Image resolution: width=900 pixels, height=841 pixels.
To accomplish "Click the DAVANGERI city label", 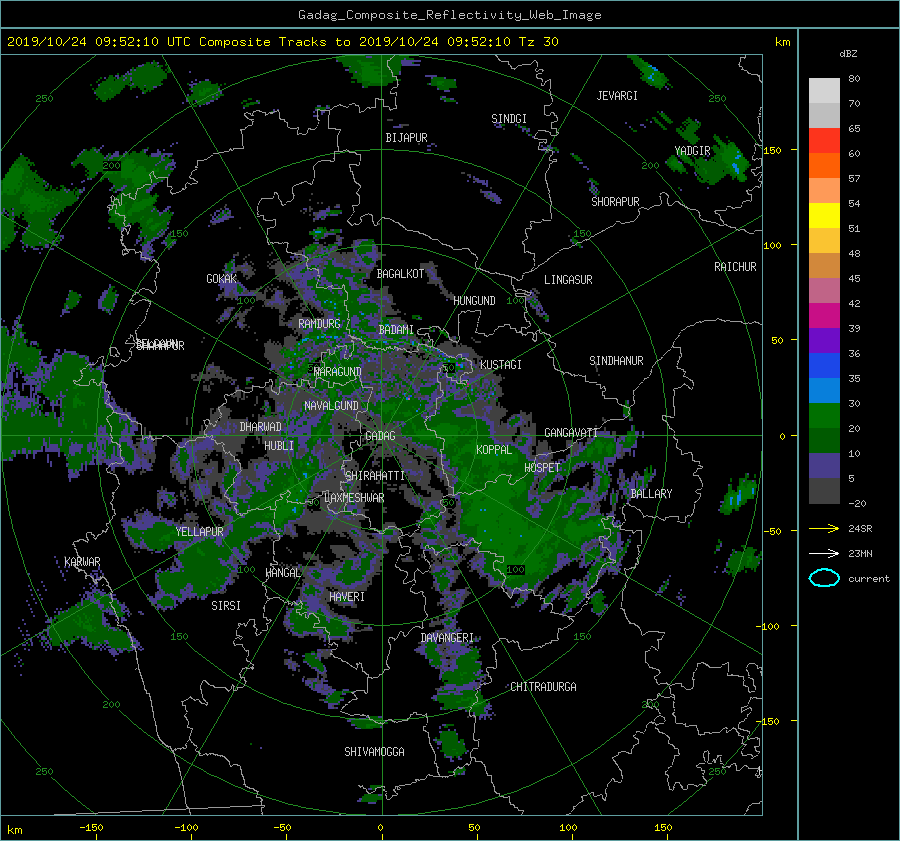I will pos(447,638).
